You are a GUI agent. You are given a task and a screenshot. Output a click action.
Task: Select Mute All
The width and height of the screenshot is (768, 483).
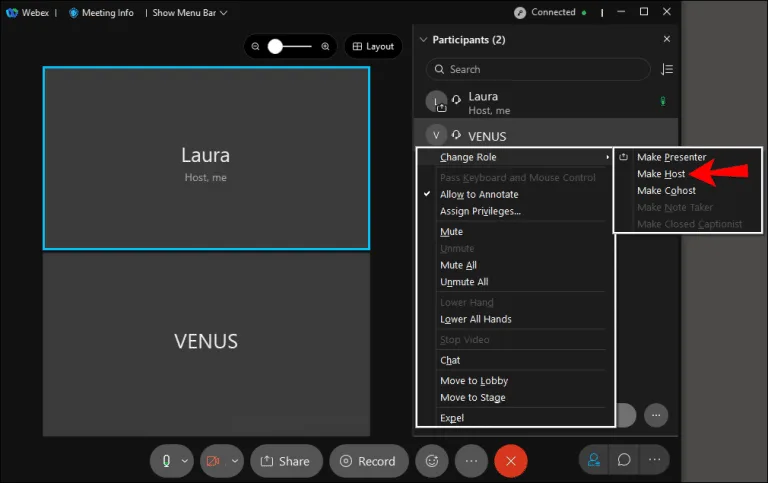click(x=458, y=265)
